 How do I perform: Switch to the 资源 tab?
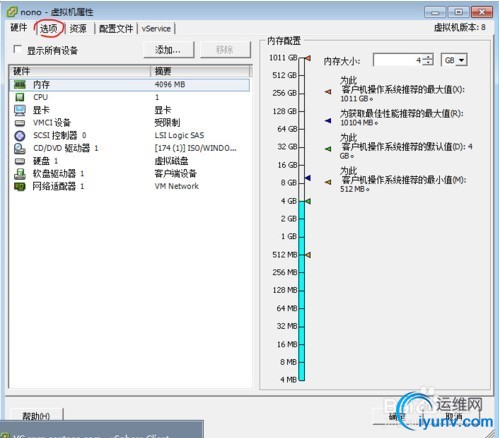tap(78, 29)
